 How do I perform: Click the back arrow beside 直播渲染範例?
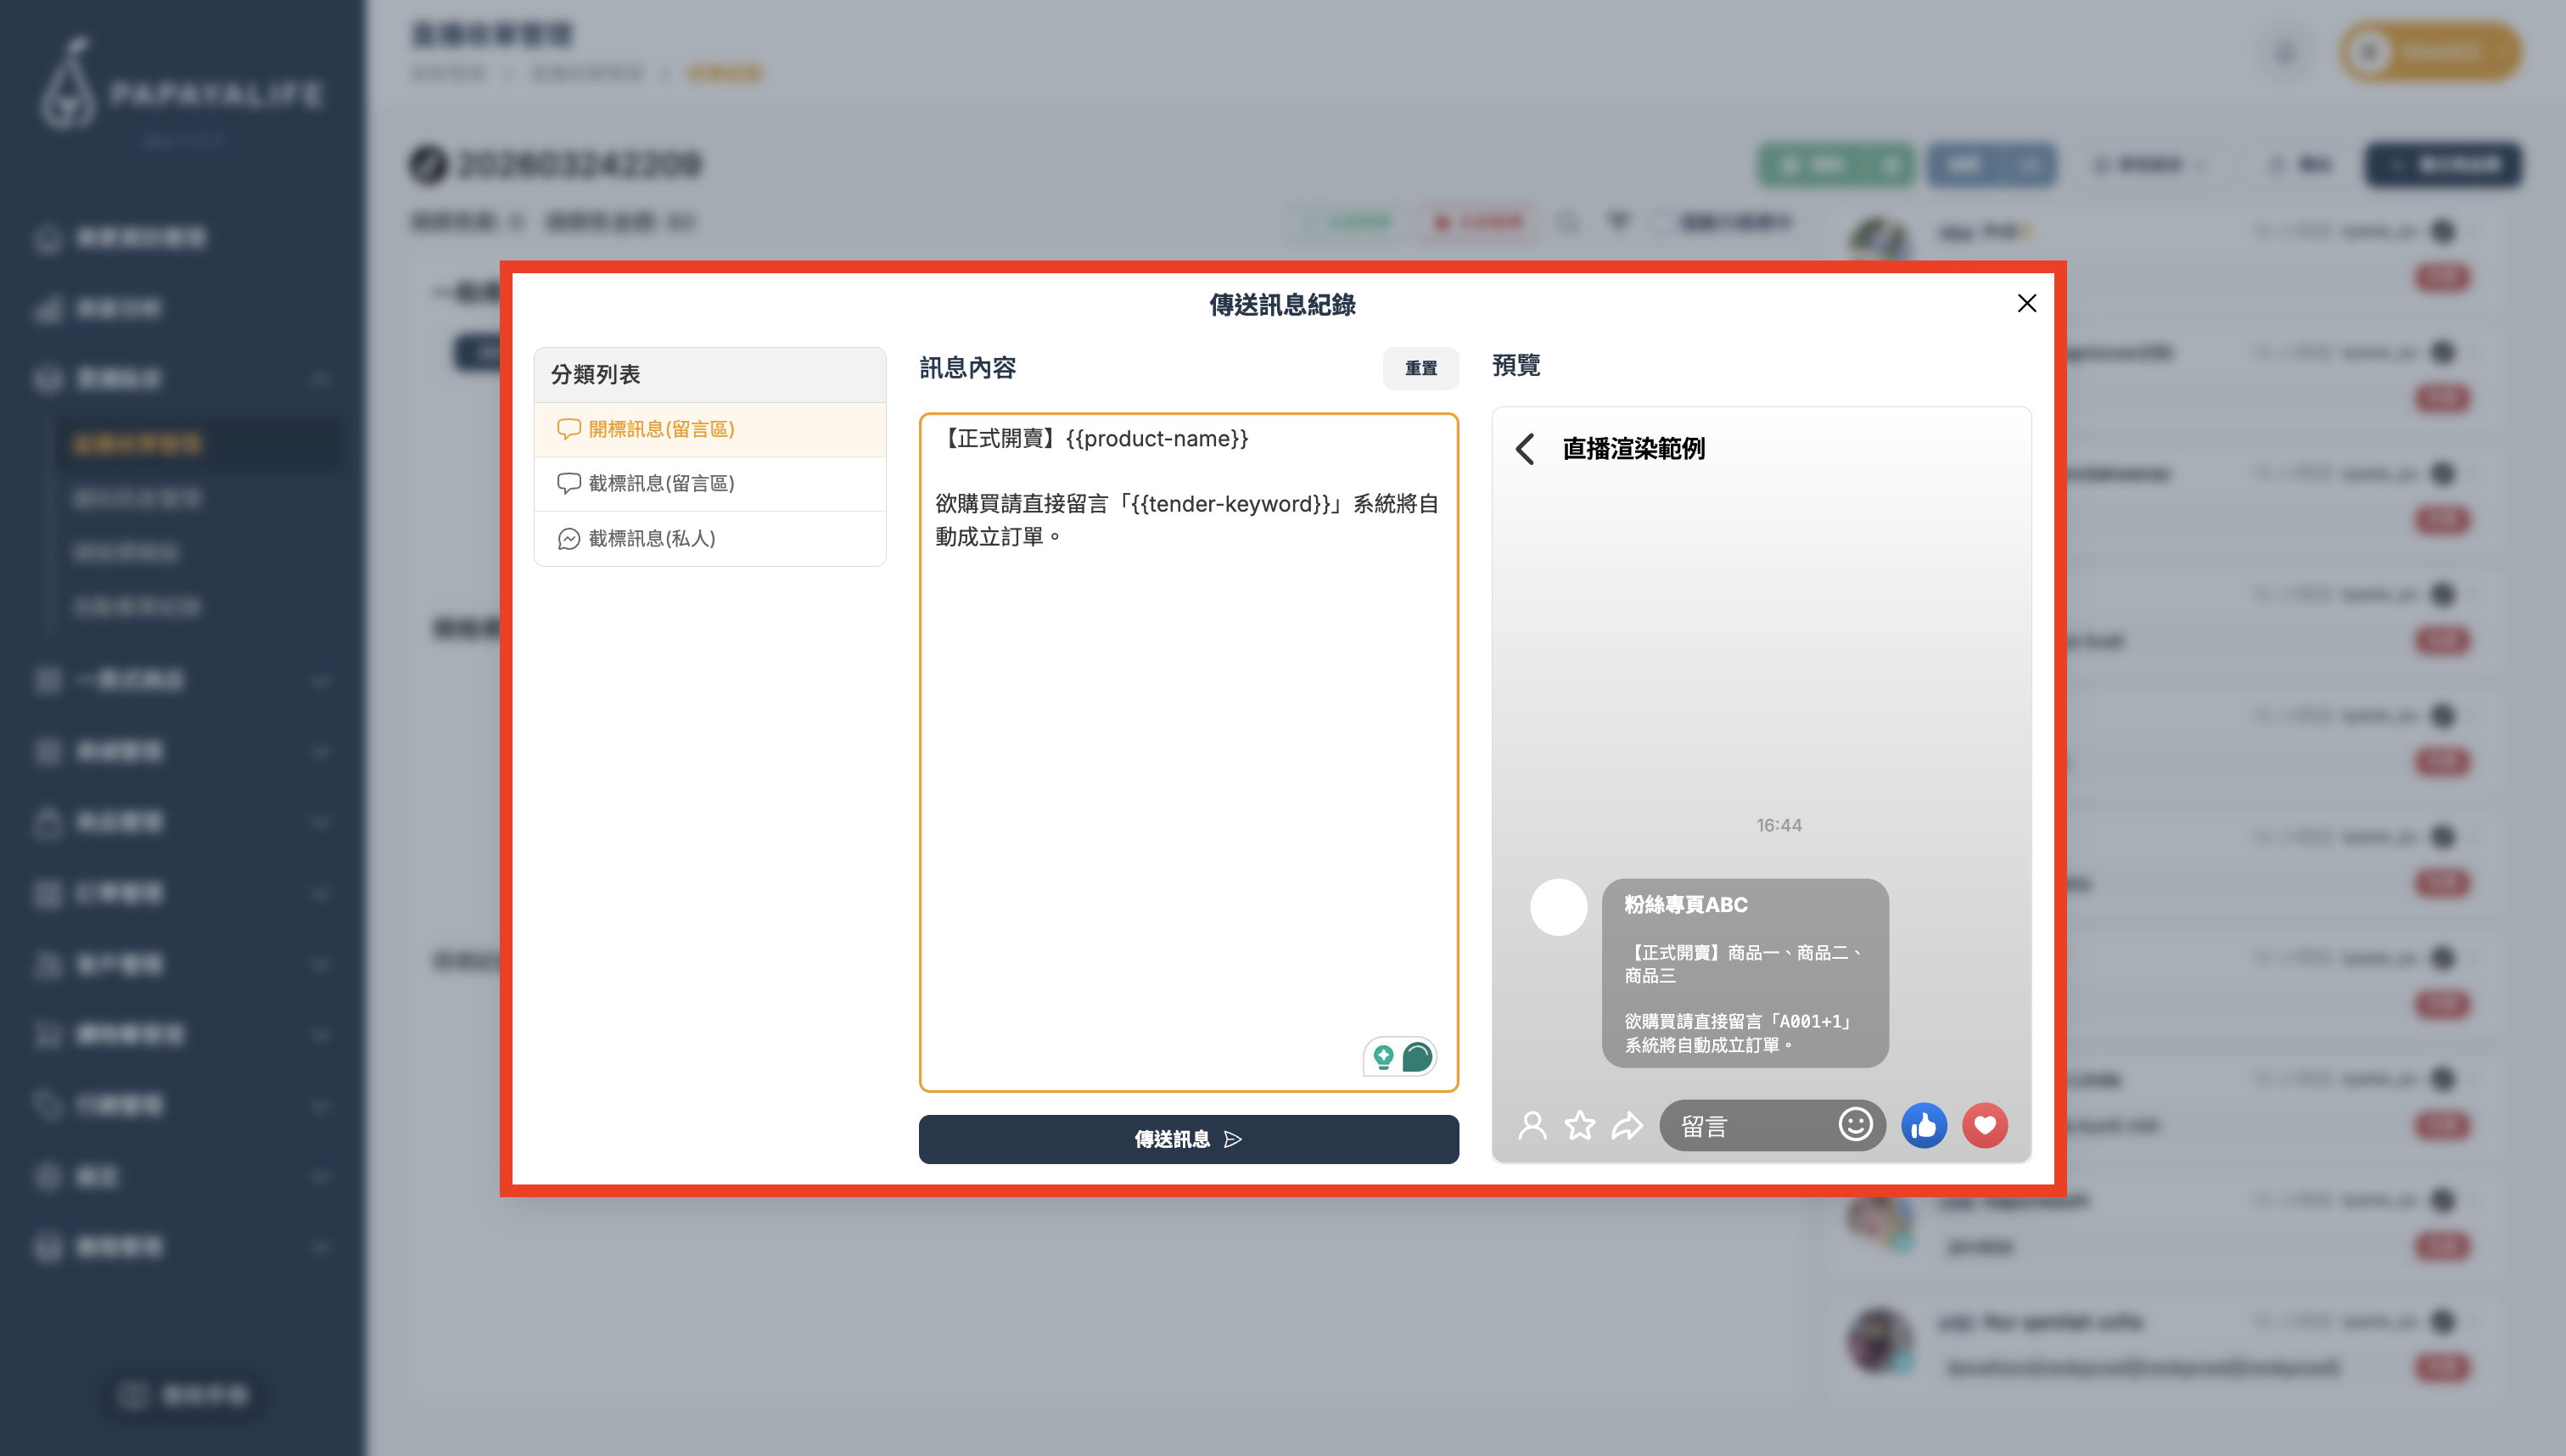(1527, 449)
